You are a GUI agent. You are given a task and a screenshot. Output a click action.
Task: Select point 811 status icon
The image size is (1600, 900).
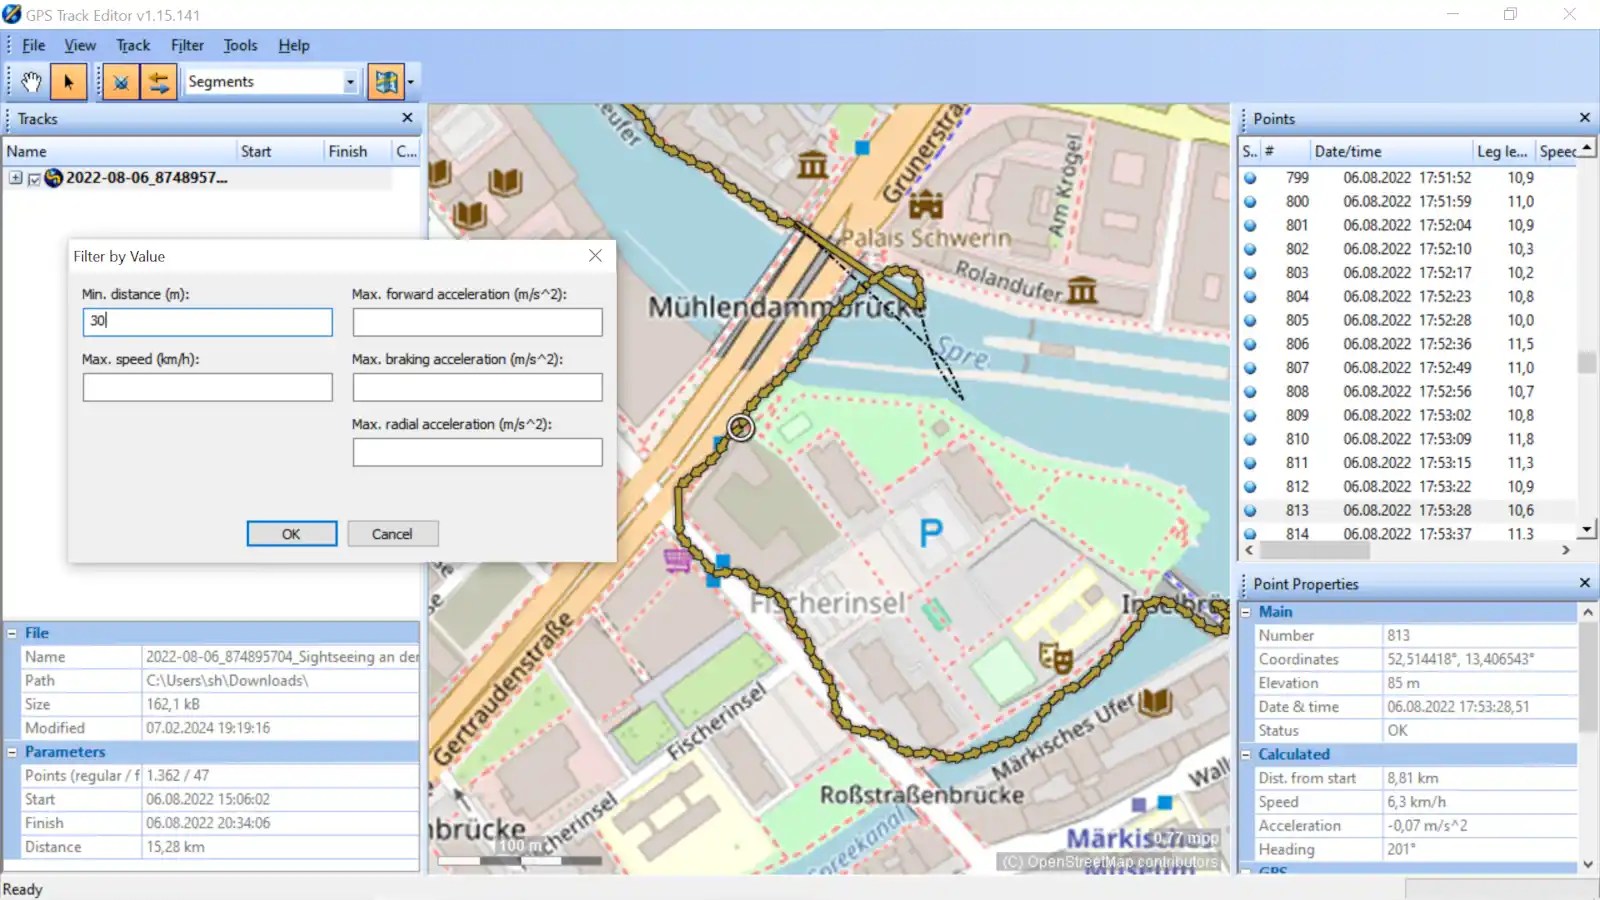(x=1250, y=463)
